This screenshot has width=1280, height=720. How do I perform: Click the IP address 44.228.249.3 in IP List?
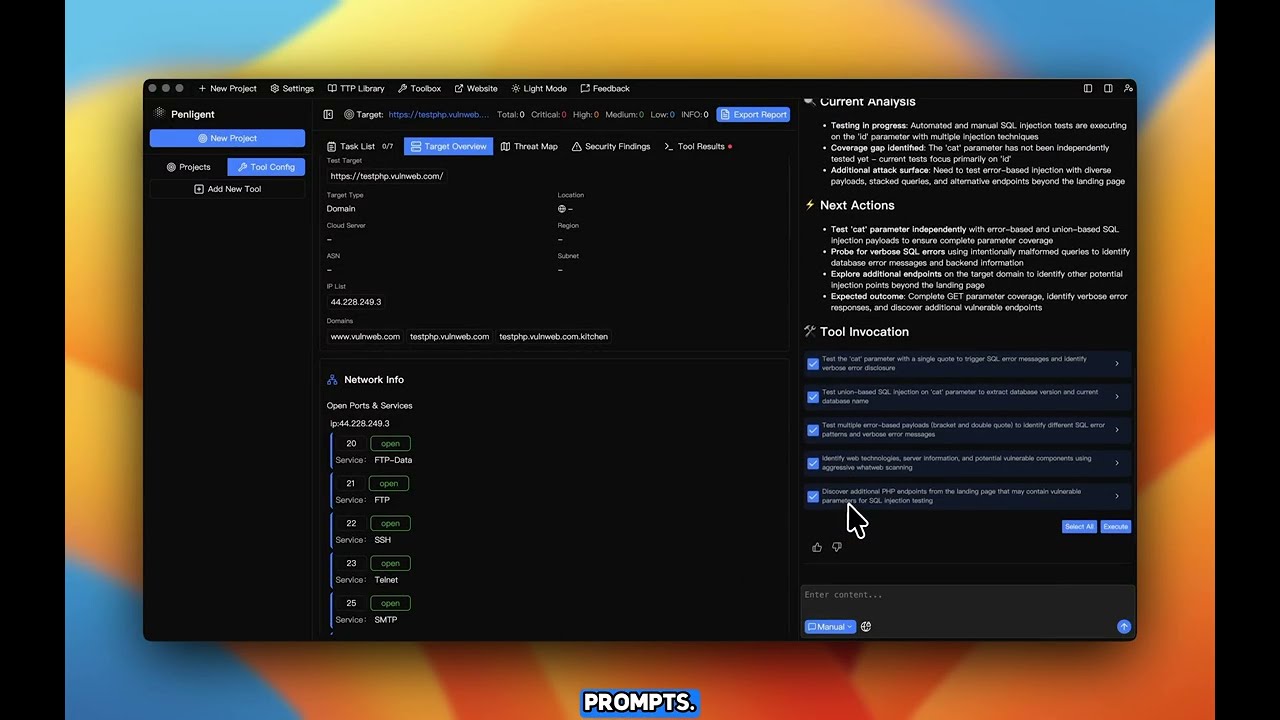(356, 302)
